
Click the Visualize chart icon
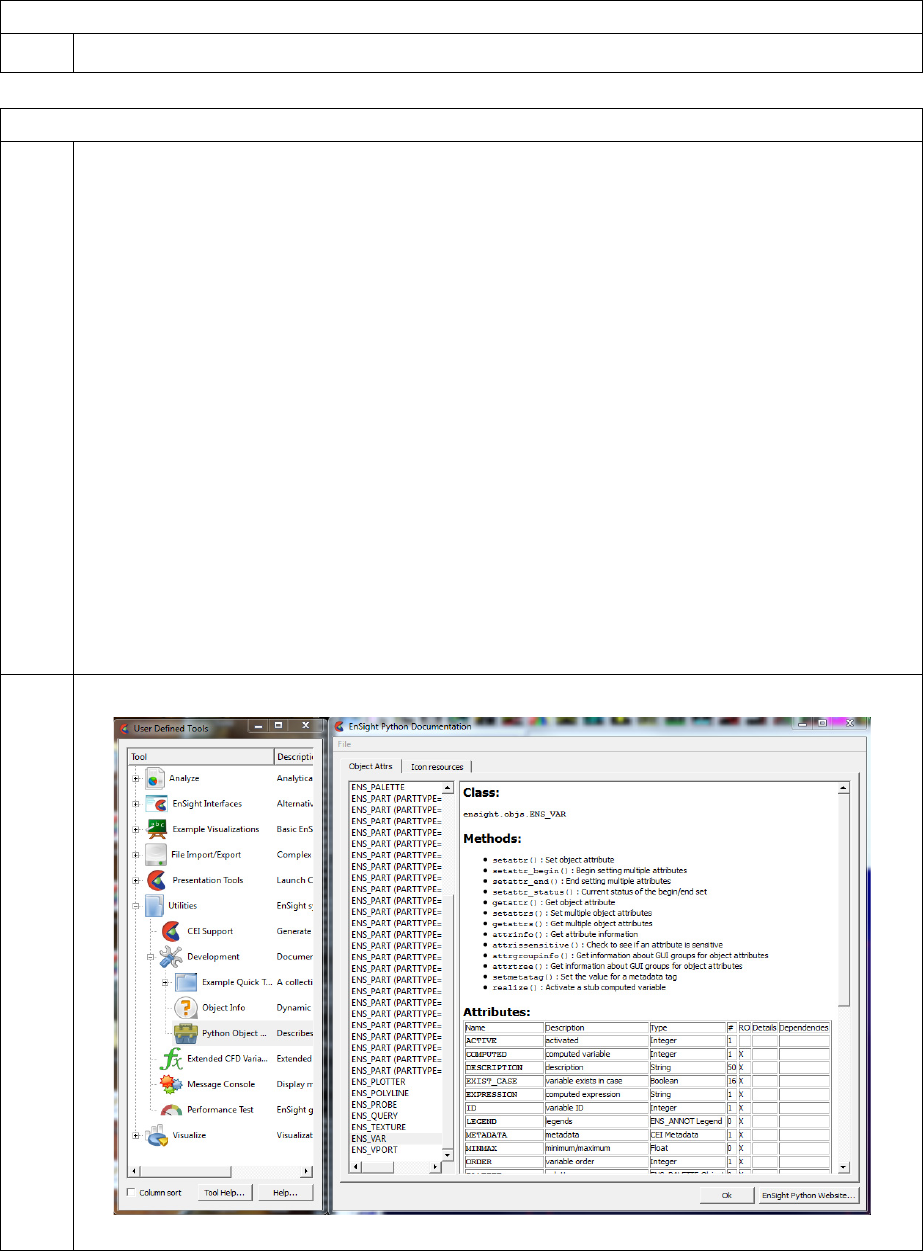coord(155,1135)
